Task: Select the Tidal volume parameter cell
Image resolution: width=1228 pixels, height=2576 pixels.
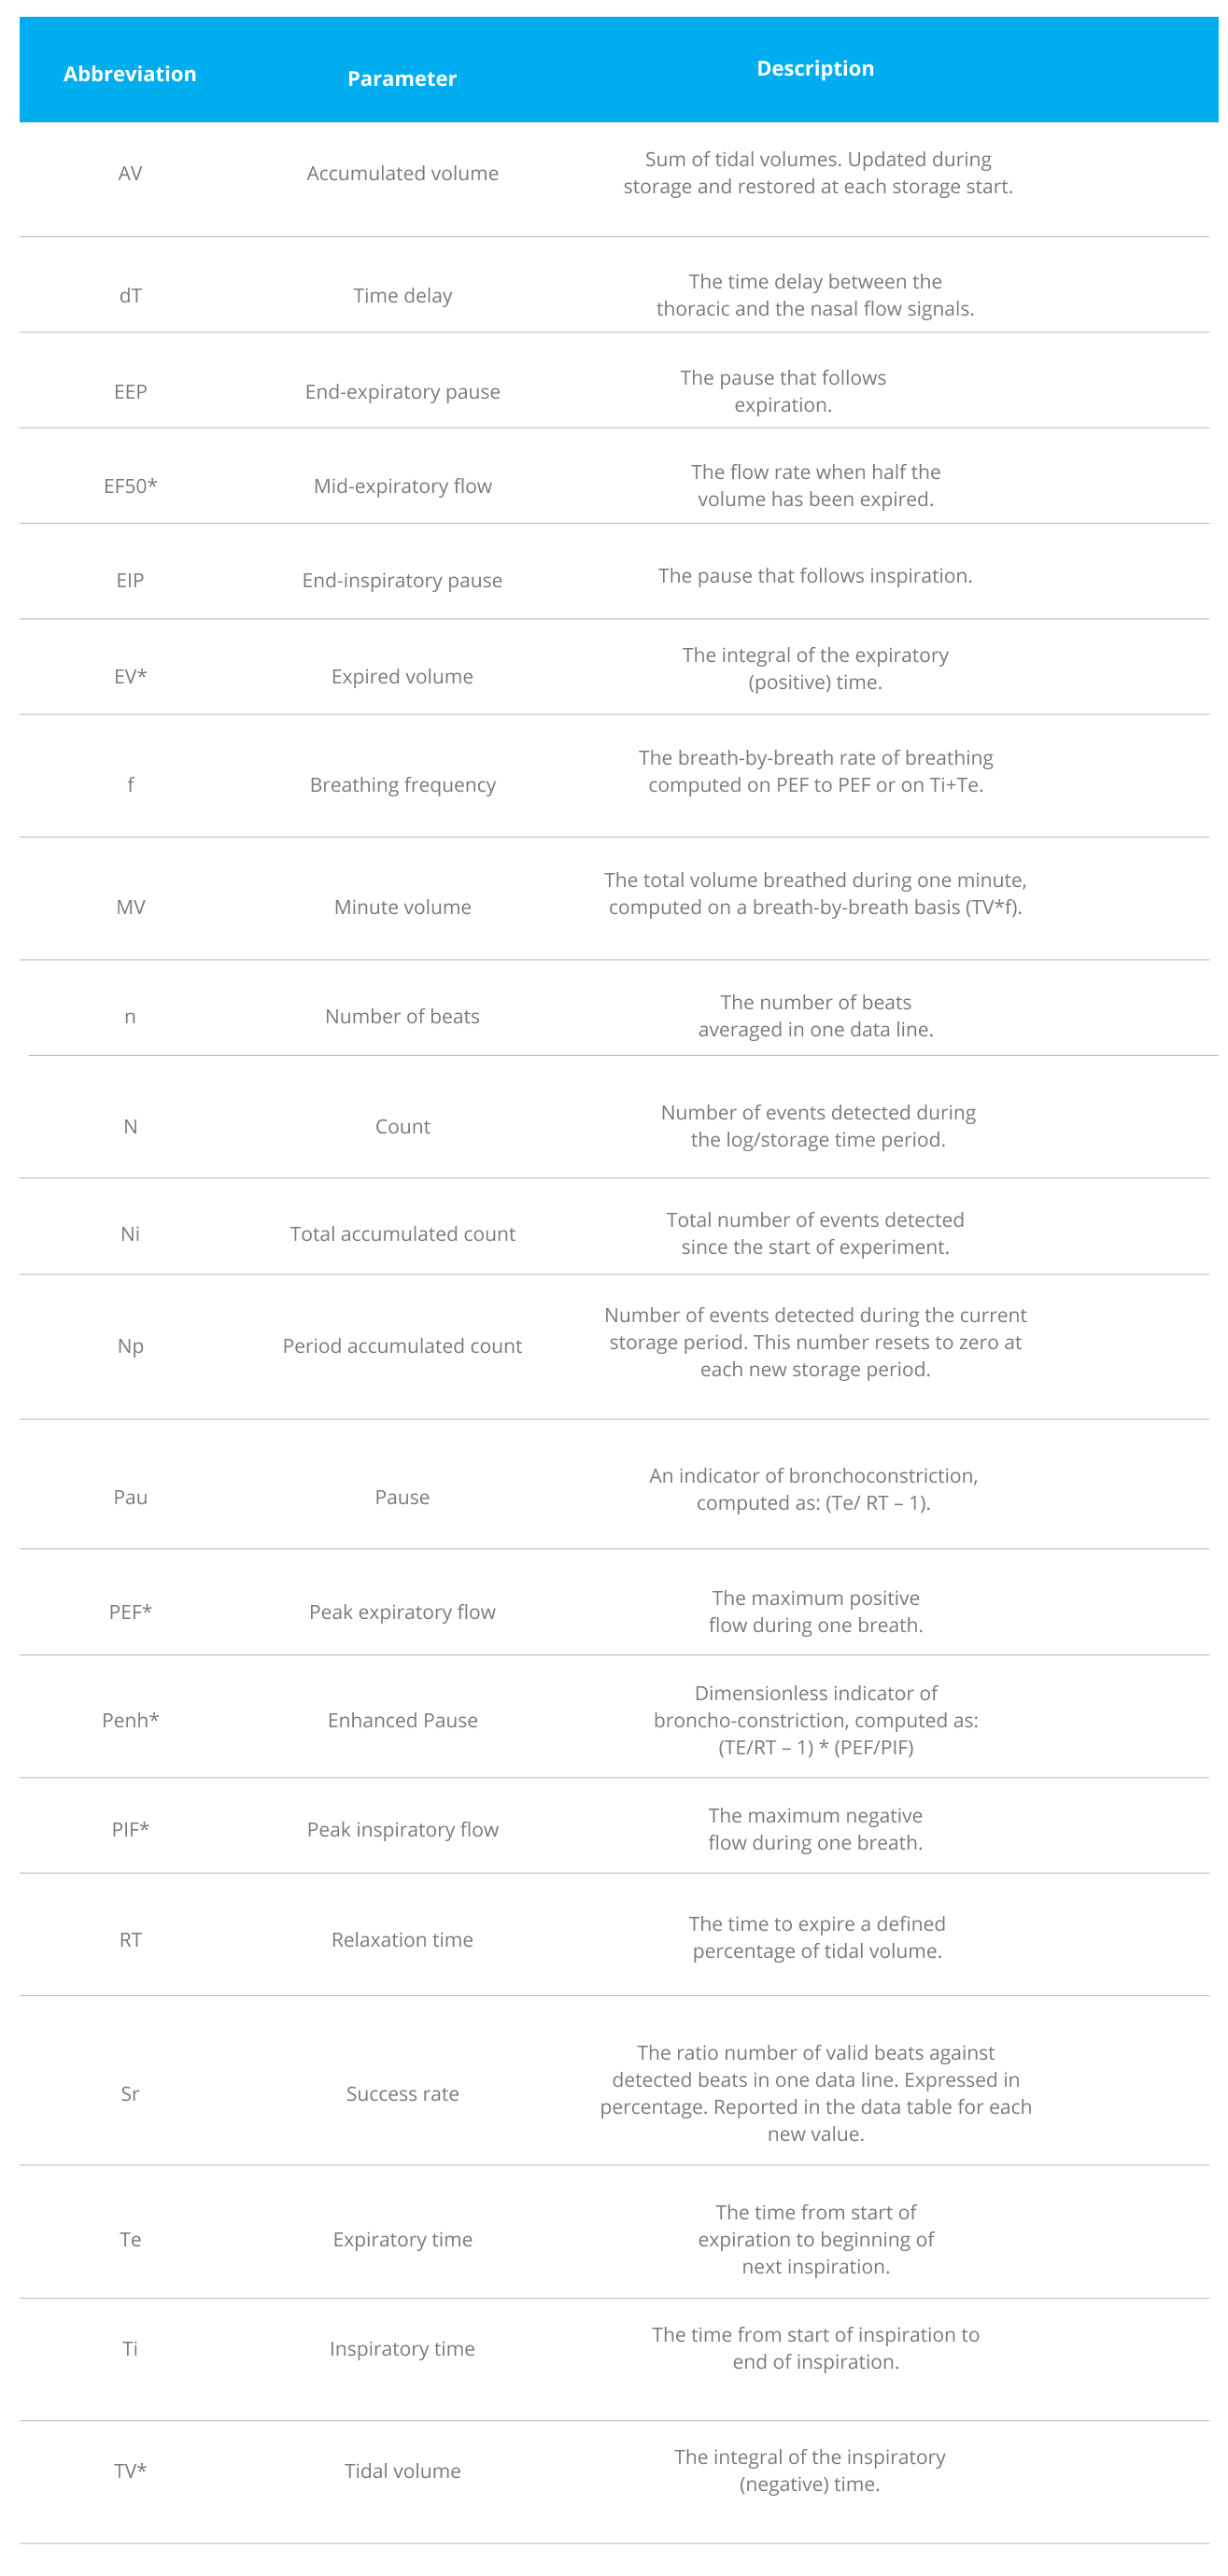Action: pyautogui.click(x=402, y=2471)
